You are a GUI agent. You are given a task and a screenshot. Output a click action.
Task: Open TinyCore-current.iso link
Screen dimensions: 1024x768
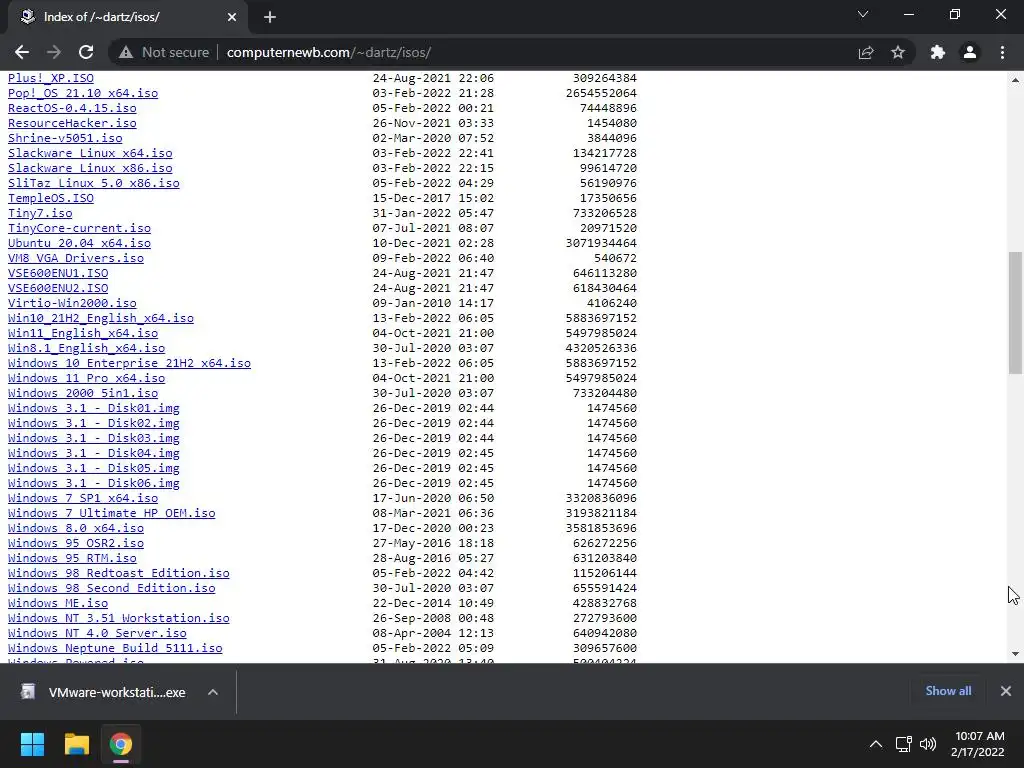[80, 228]
